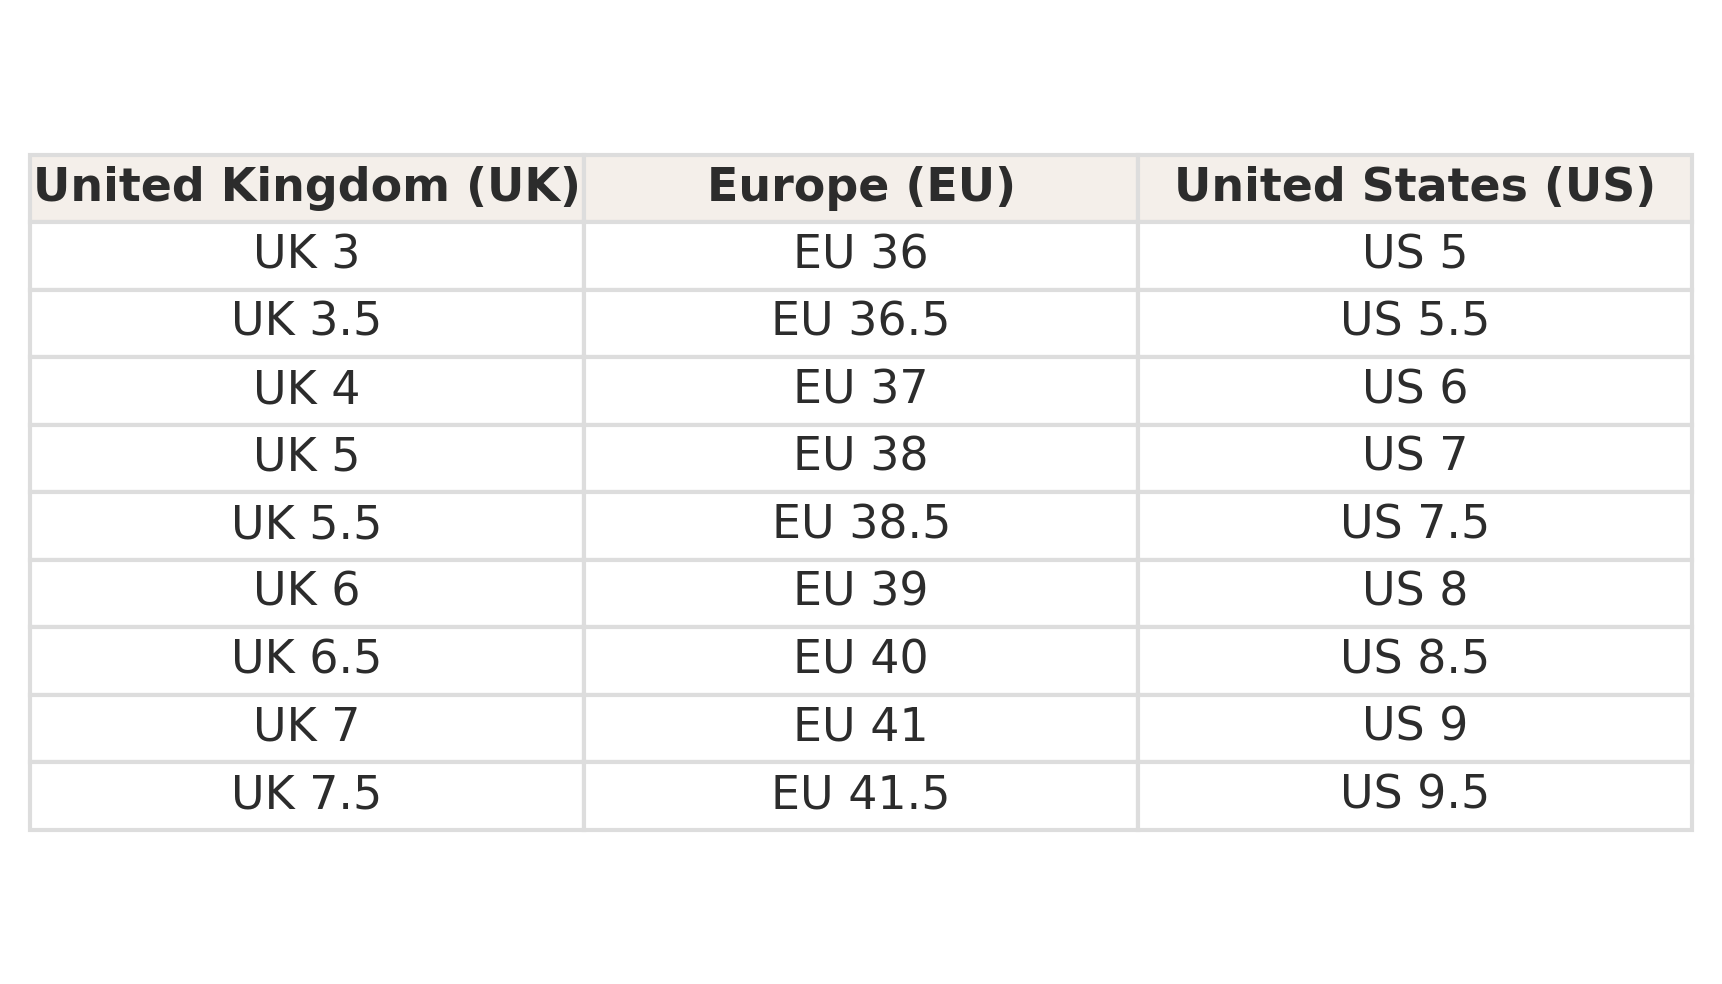Click the Europe (EU) column header

pos(861,188)
